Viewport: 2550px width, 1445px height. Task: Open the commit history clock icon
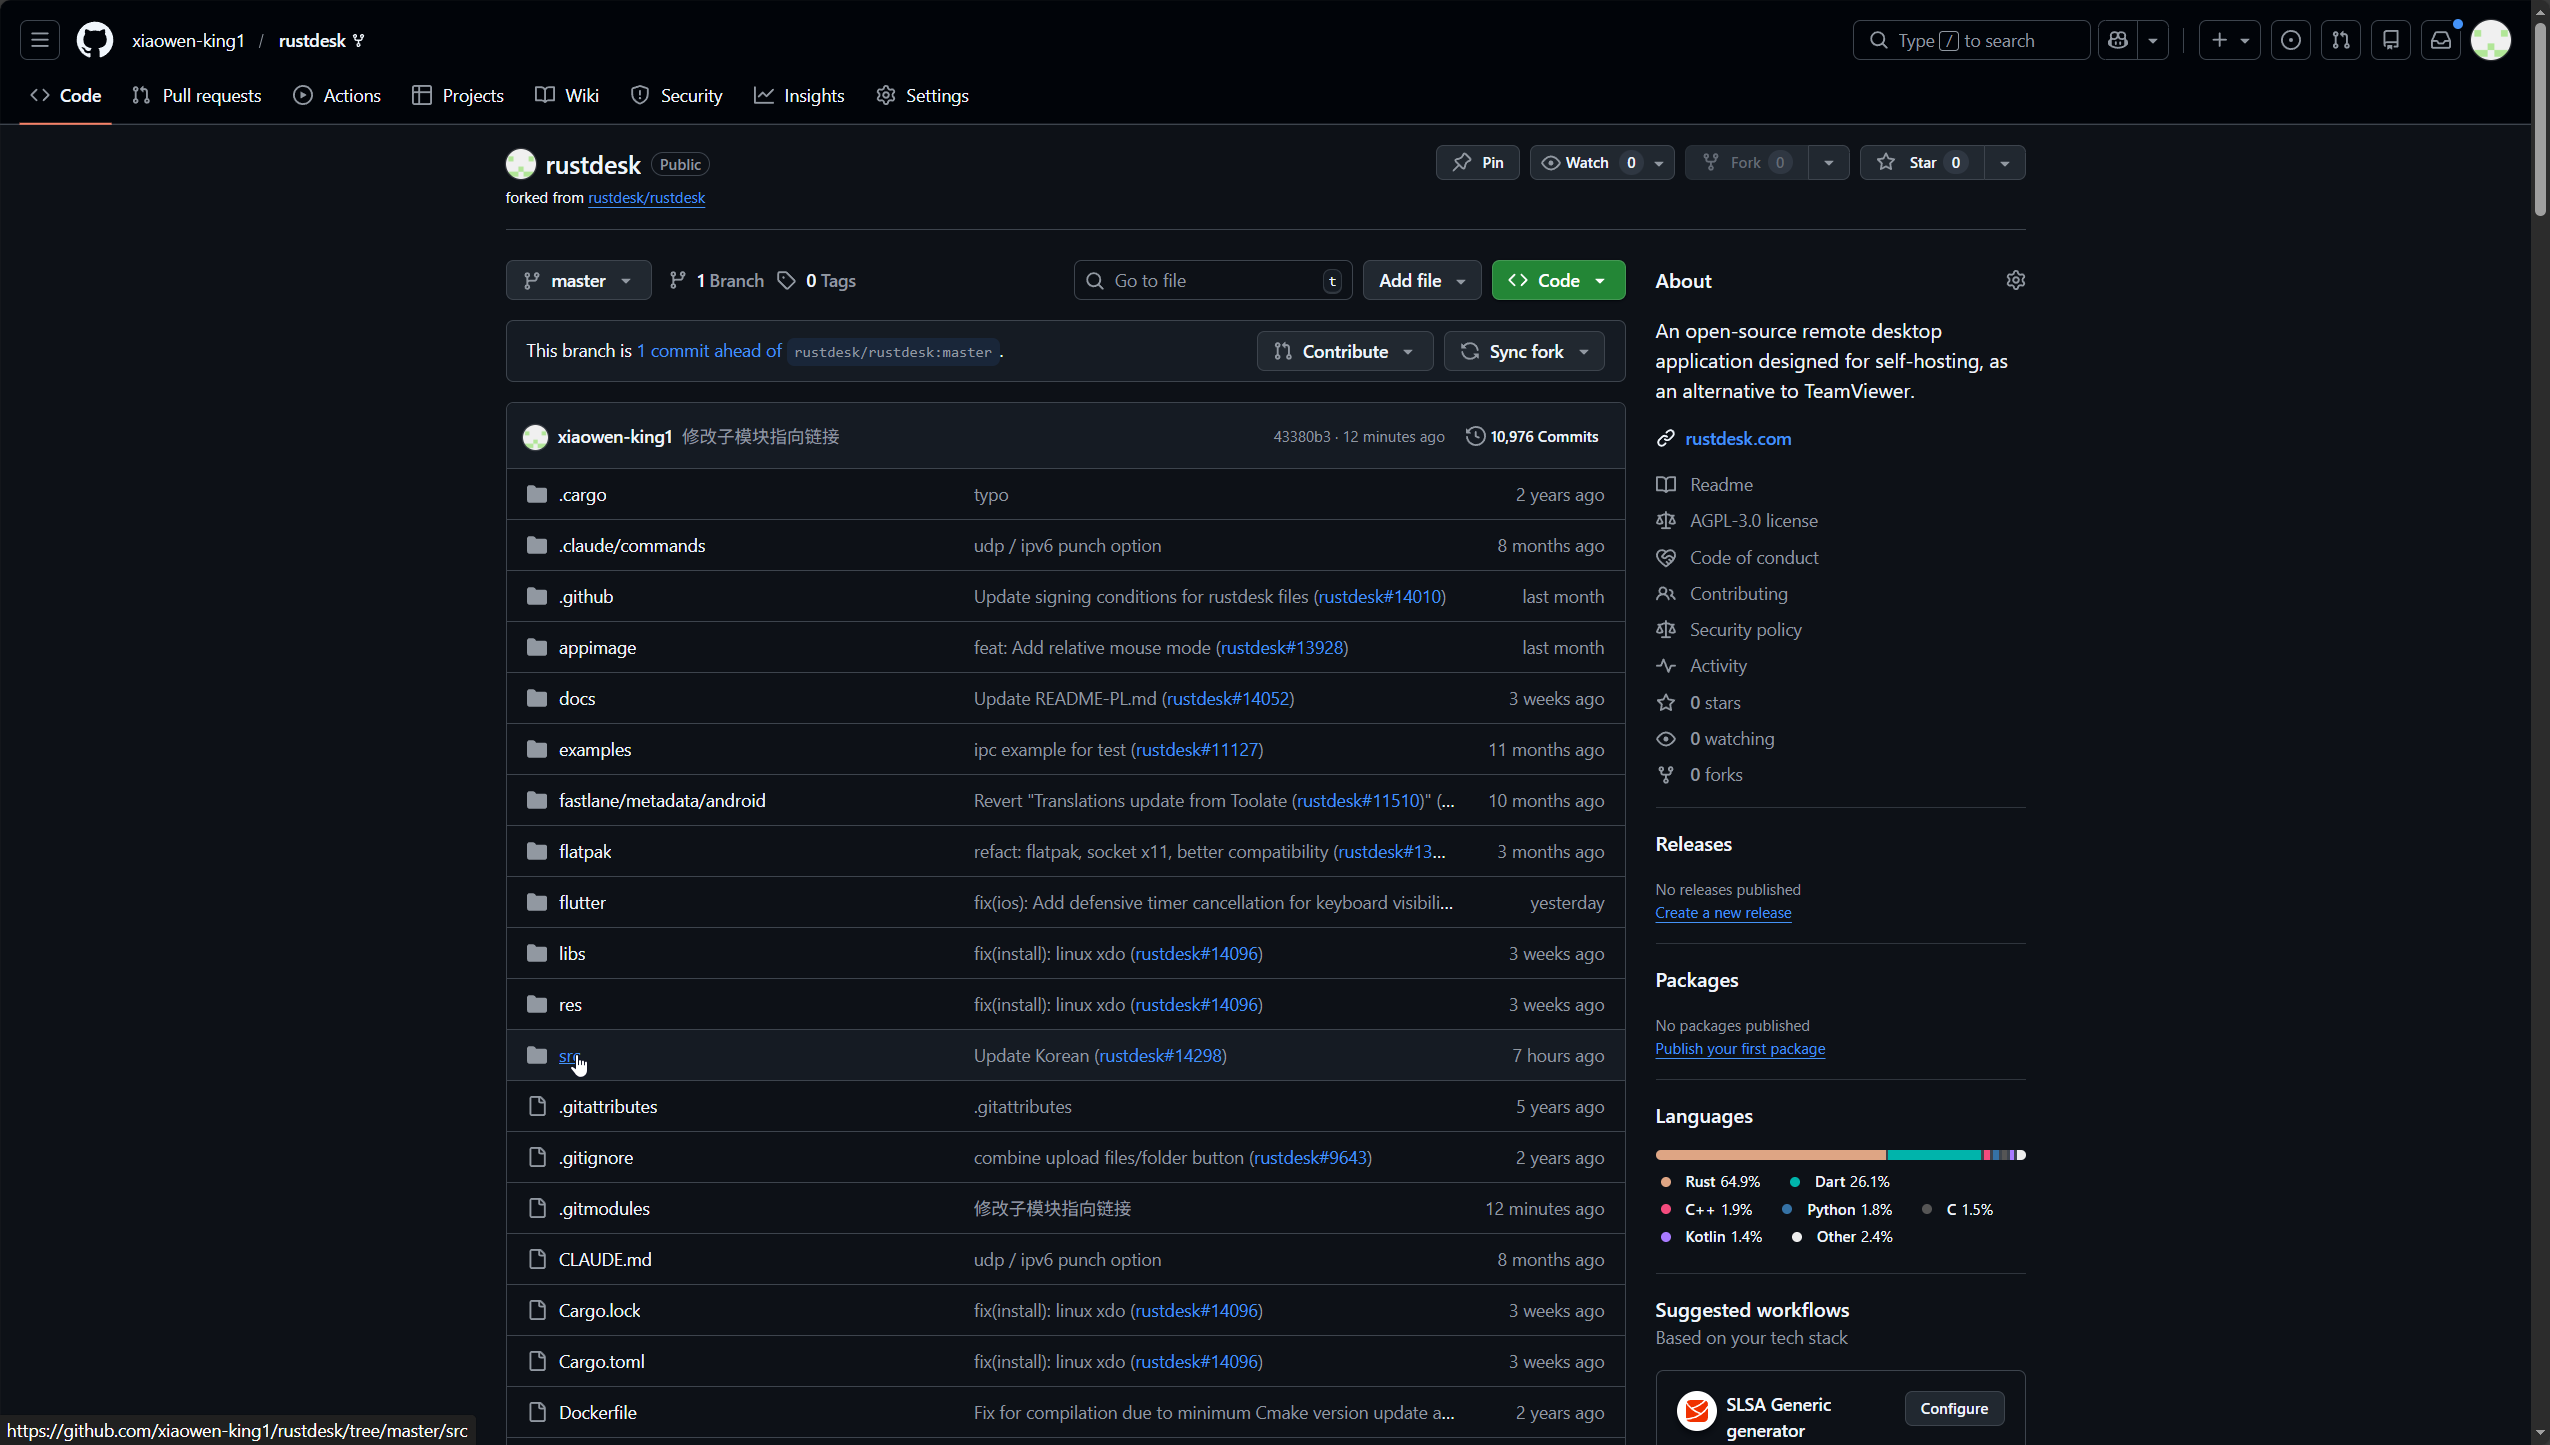click(1475, 436)
